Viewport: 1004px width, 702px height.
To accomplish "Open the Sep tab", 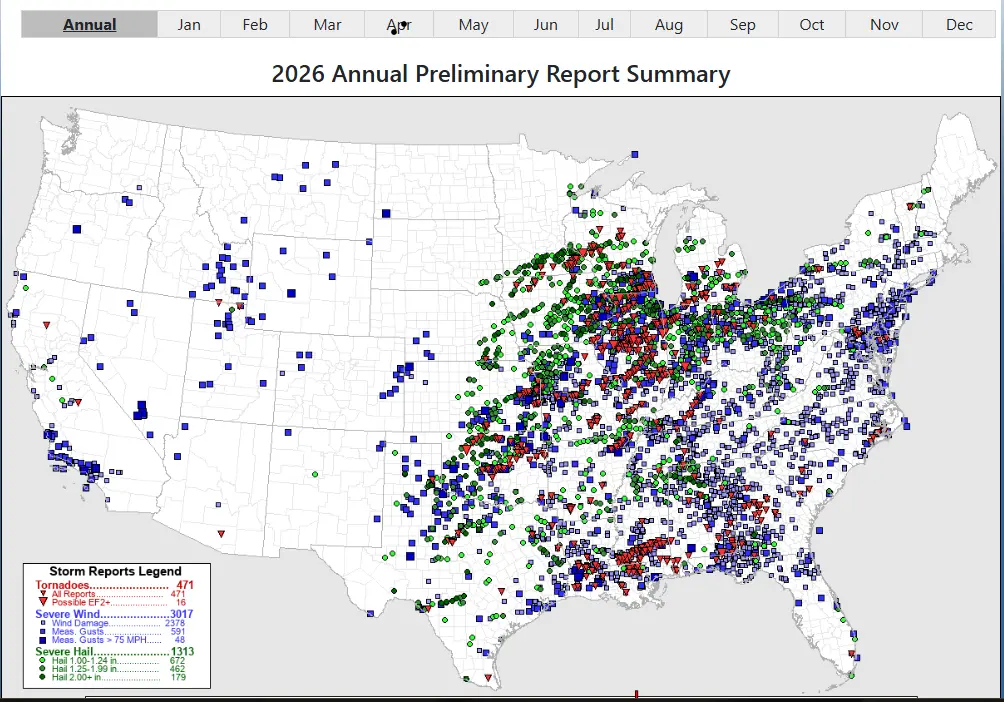I will point(742,24).
